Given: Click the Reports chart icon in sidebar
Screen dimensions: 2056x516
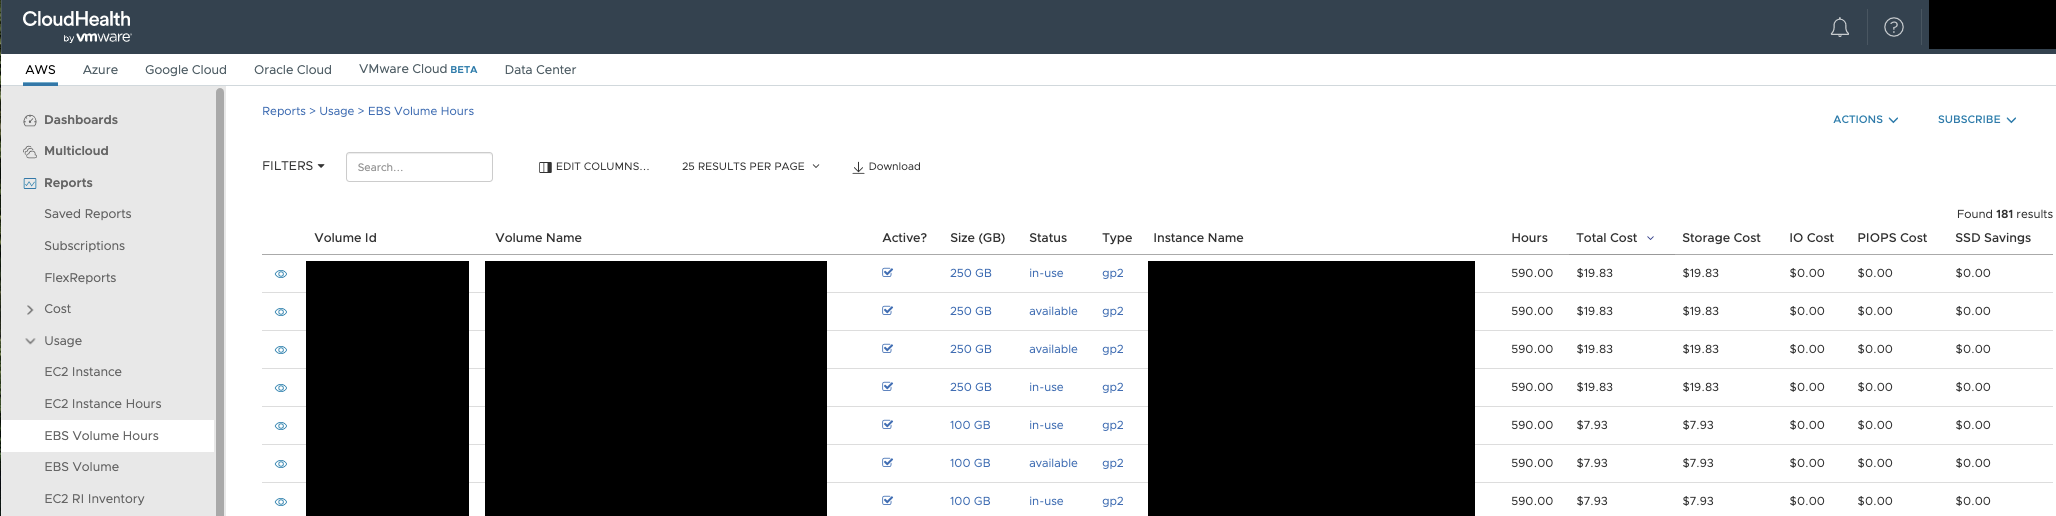Looking at the screenshot, I should [30, 183].
